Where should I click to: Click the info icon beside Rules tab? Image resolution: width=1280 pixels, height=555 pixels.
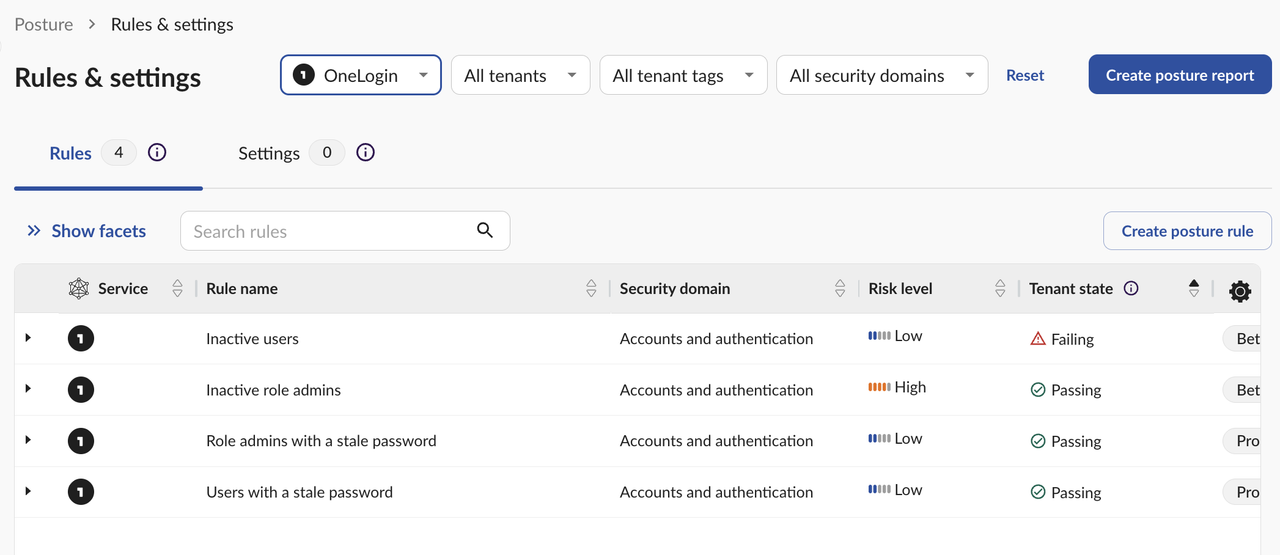pyautogui.click(x=157, y=153)
